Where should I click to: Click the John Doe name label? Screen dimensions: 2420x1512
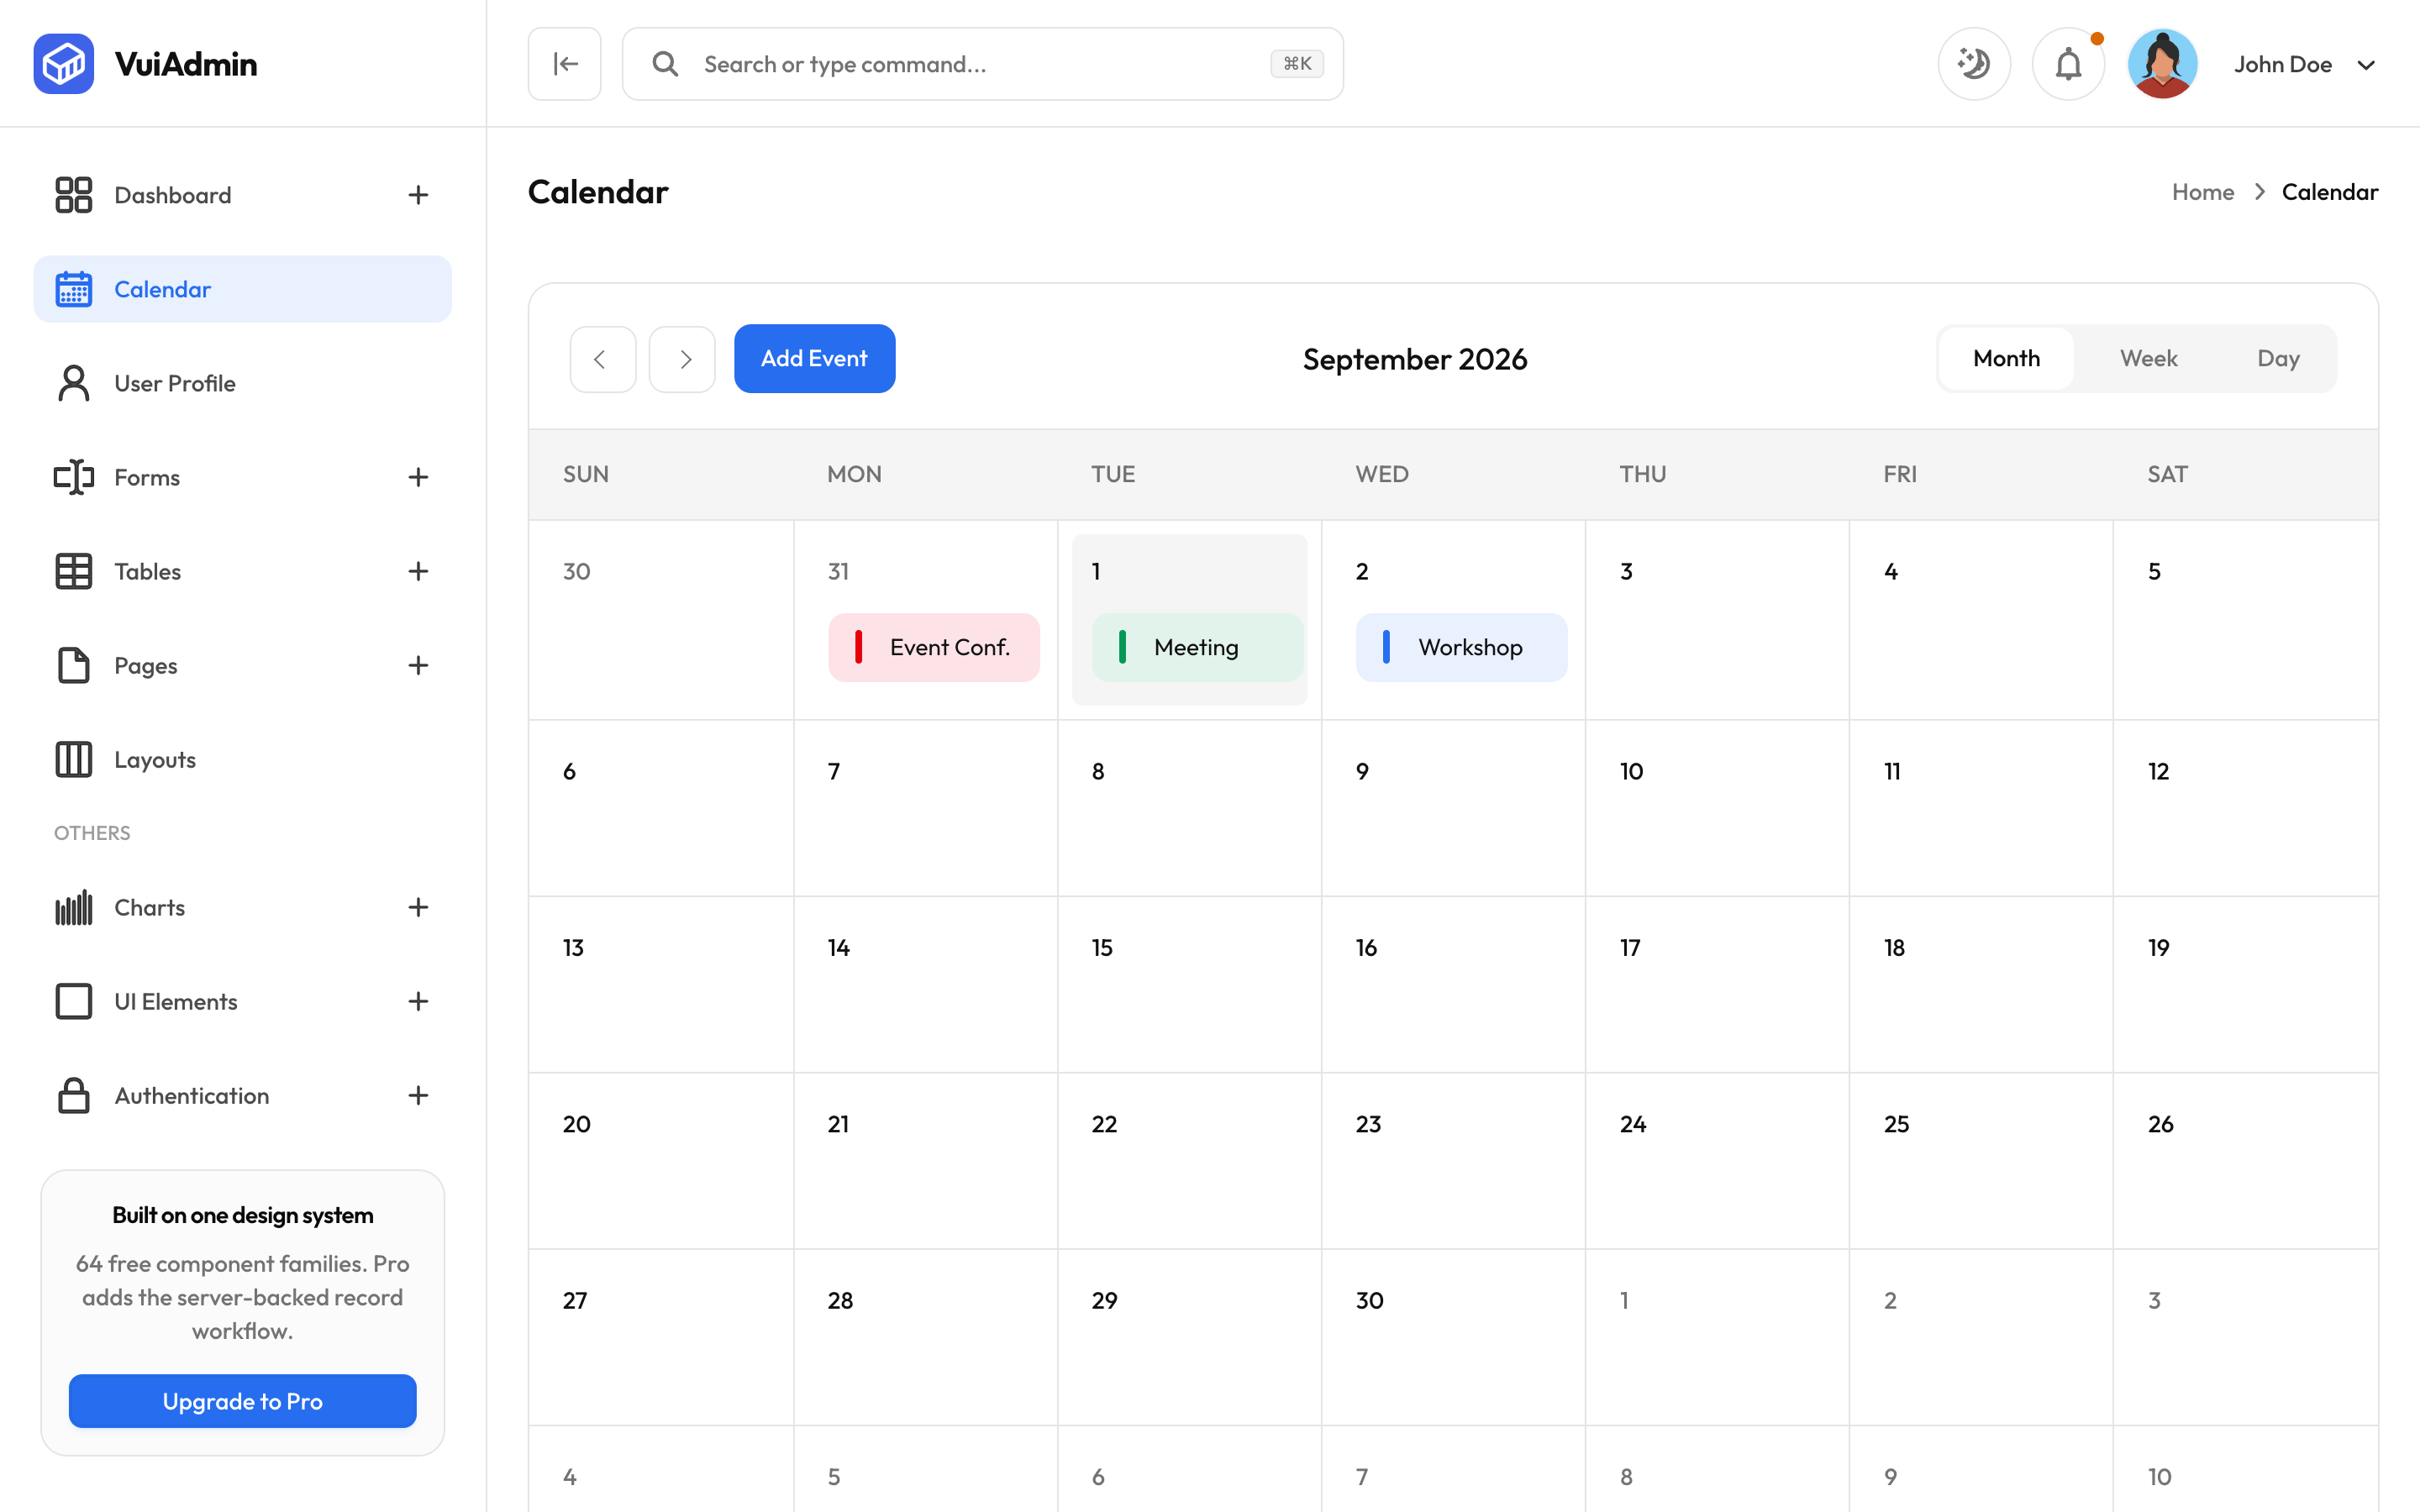click(x=2283, y=64)
